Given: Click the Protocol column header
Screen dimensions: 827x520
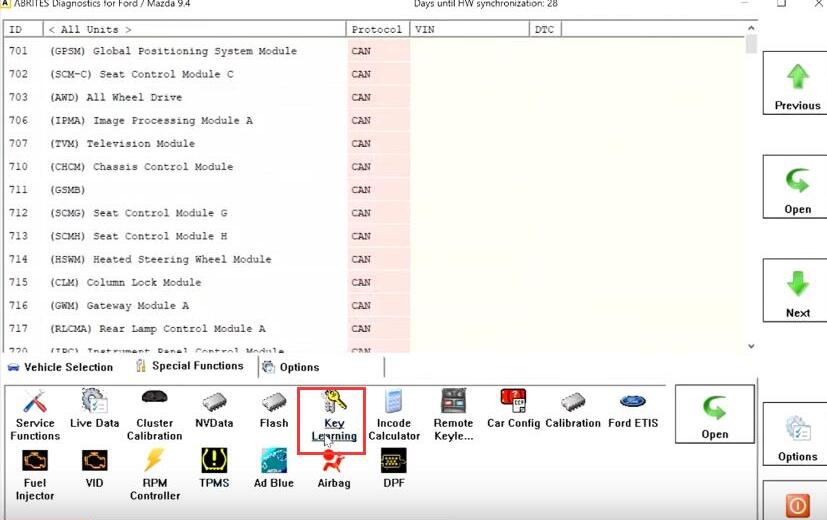Looking at the screenshot, I should coord(378,30).
